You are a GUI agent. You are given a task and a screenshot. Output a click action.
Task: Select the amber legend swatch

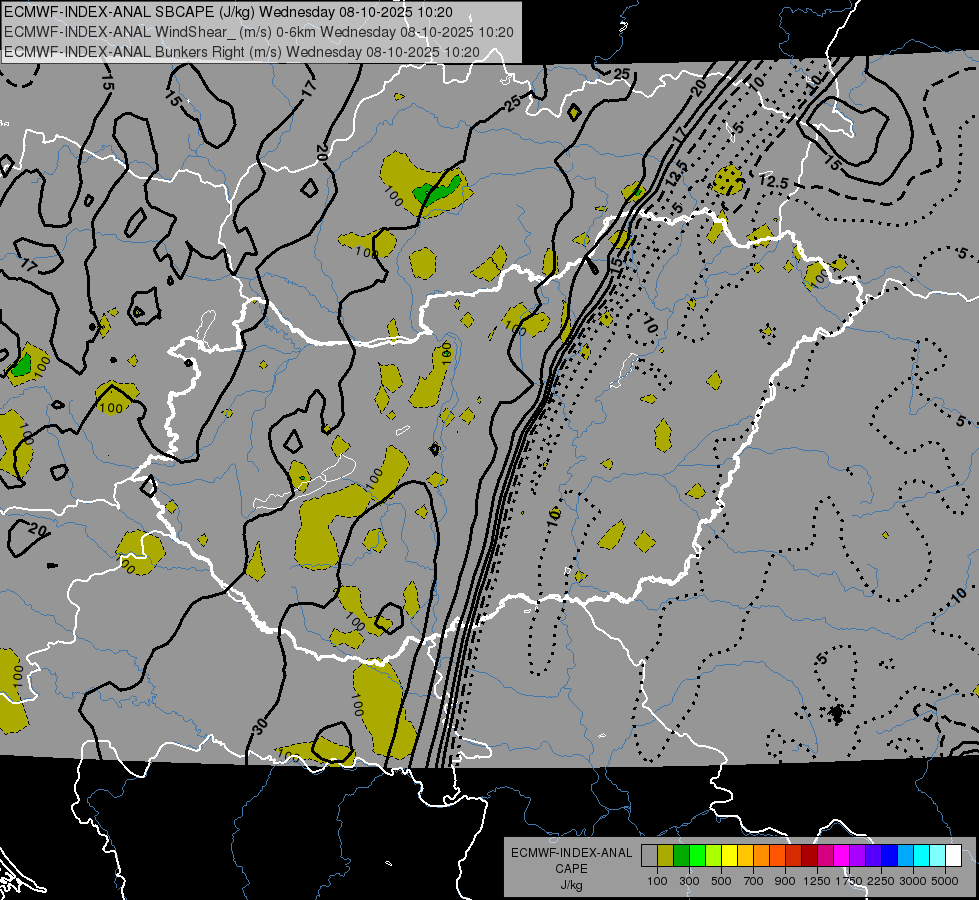tap(745, 855)
